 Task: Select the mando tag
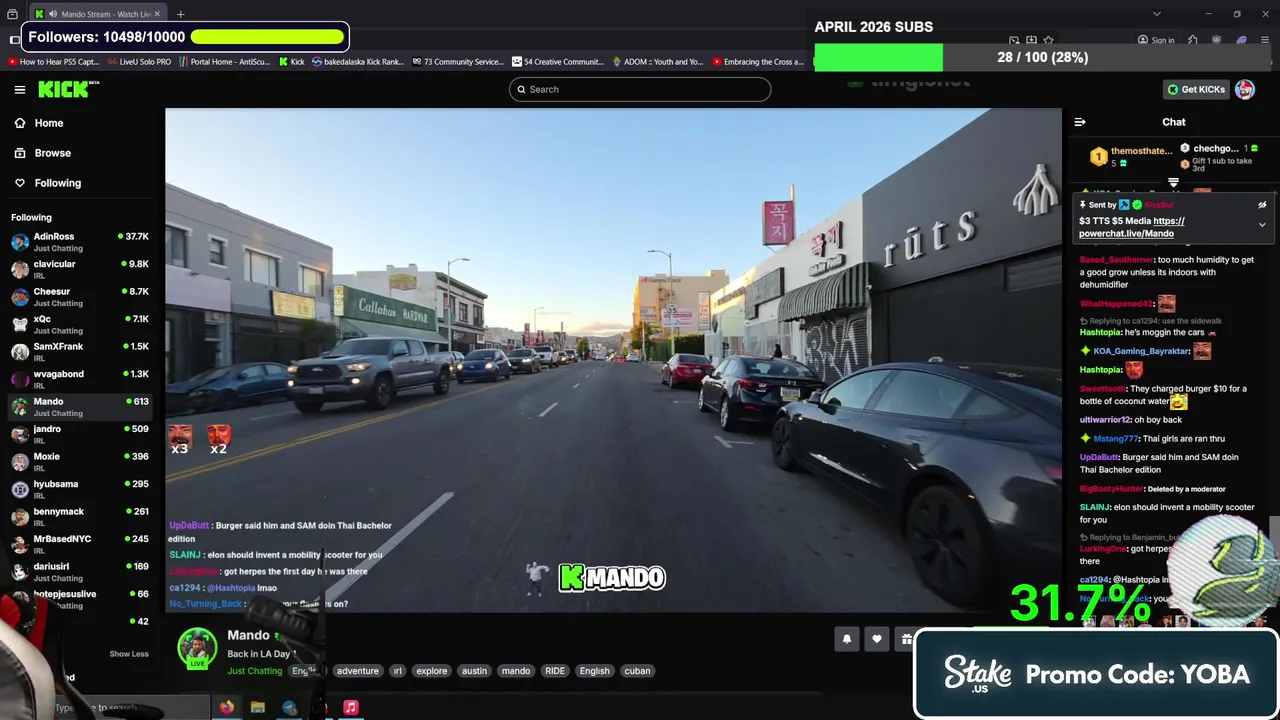pos(516,671)
